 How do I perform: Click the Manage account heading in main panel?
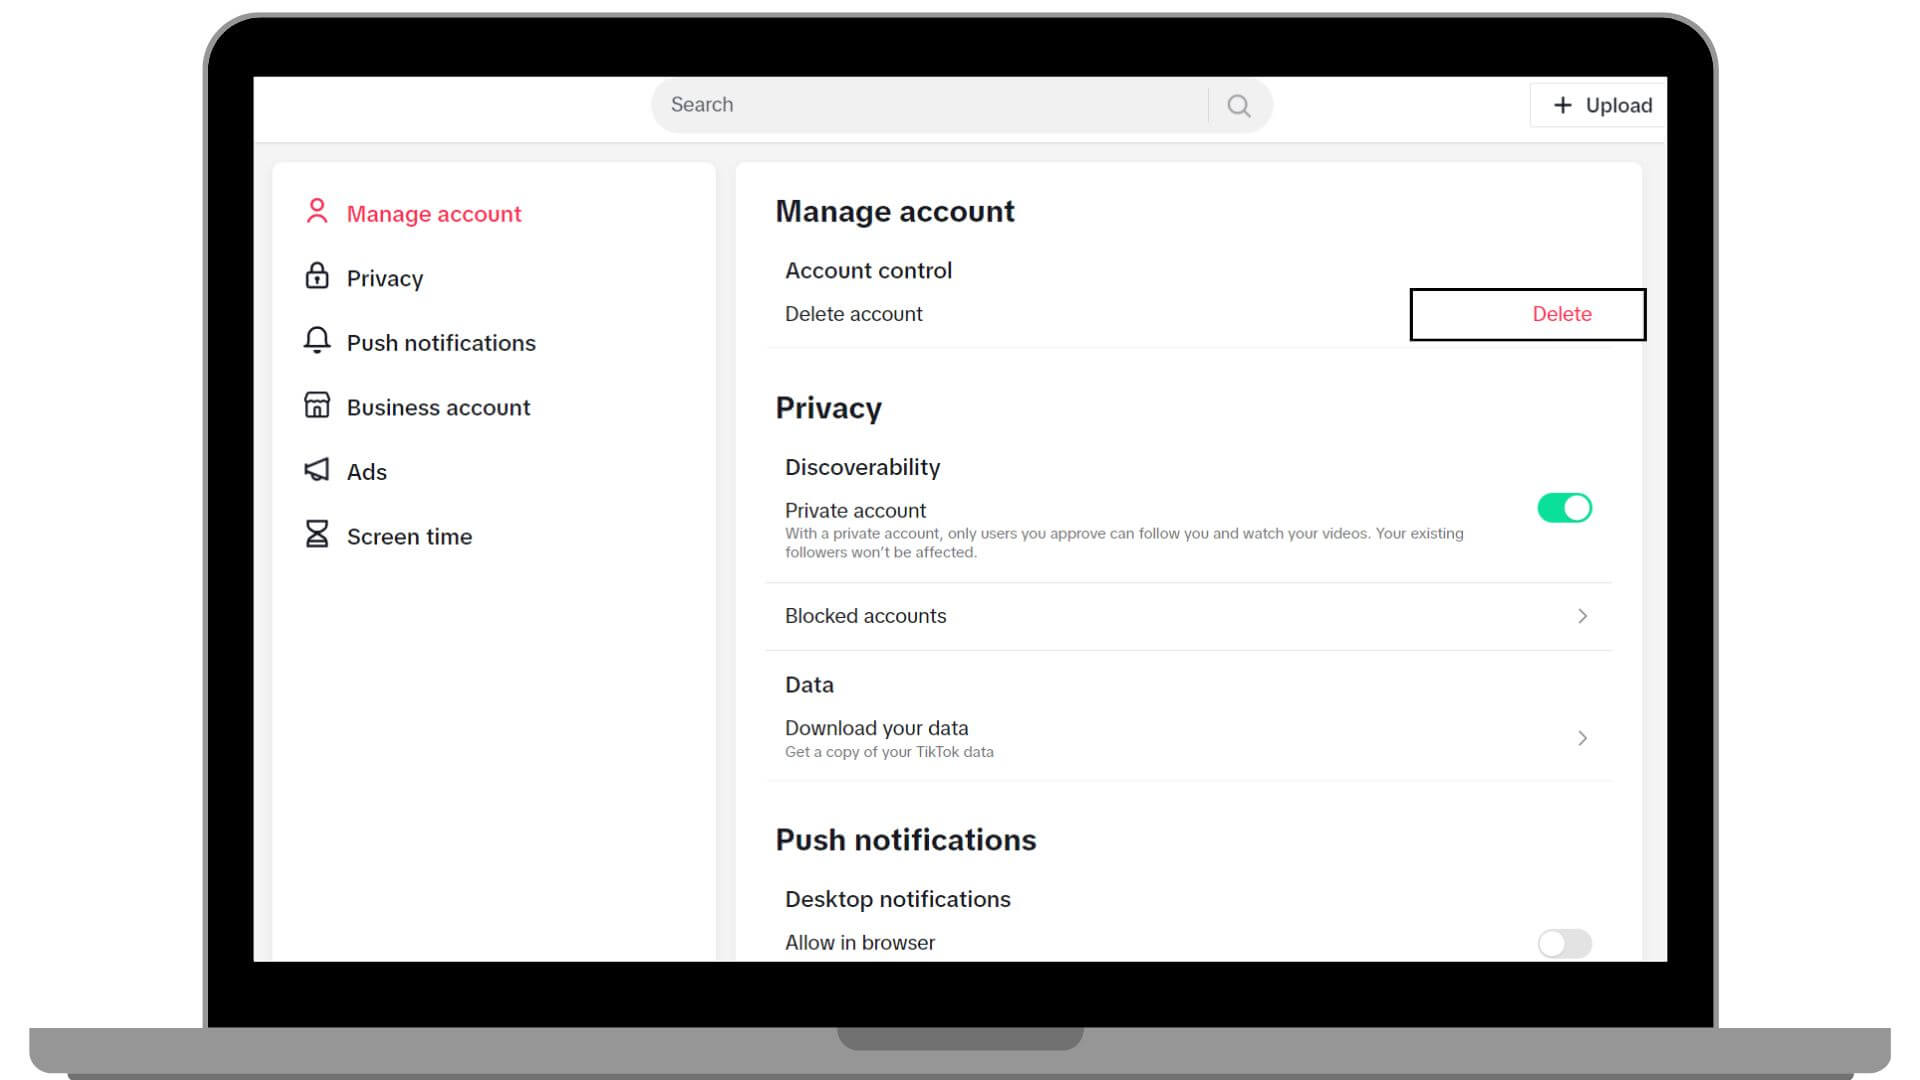click(895, 211)
